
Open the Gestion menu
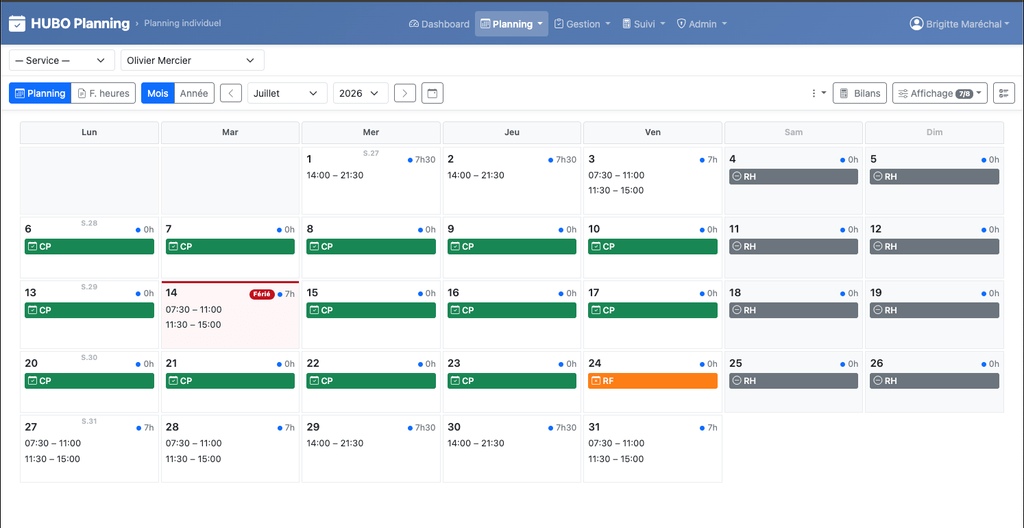(x=582, y=24)
